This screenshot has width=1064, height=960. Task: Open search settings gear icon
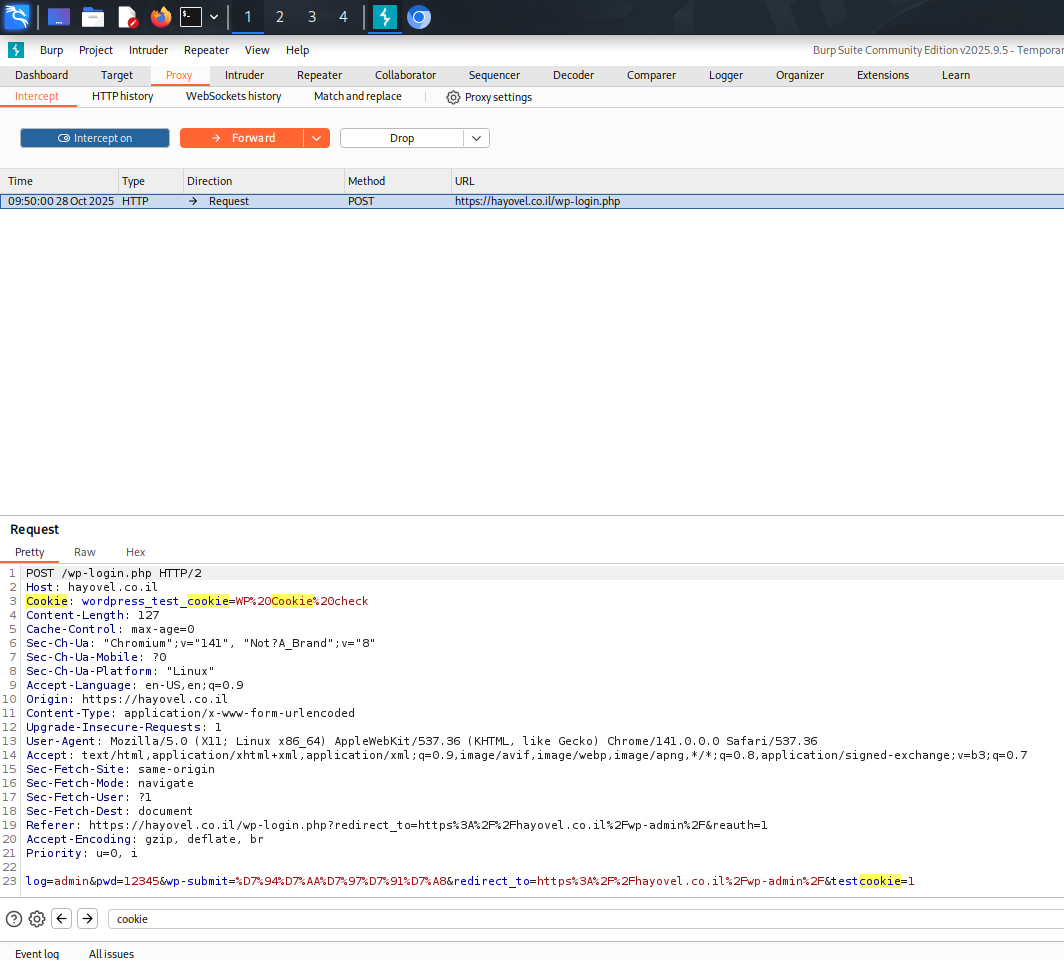pos(37,919)
